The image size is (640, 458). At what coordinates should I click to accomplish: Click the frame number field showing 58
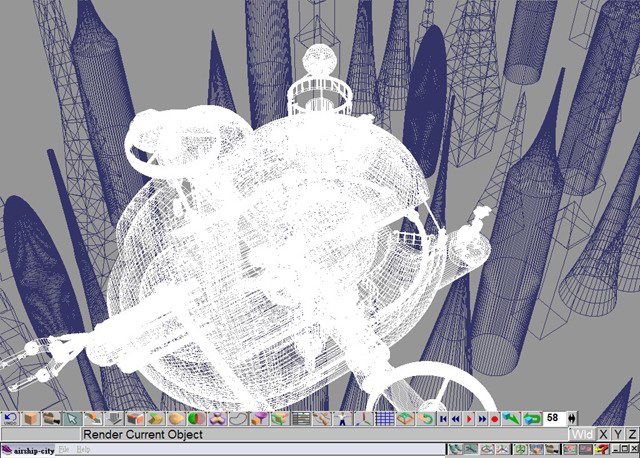(553, 419)
